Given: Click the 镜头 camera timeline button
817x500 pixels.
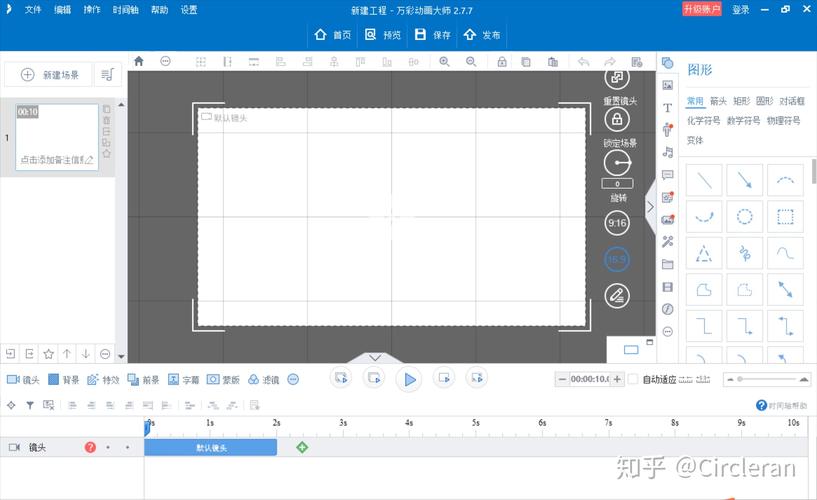Looking at the screenshot, I should click(23, 380).
